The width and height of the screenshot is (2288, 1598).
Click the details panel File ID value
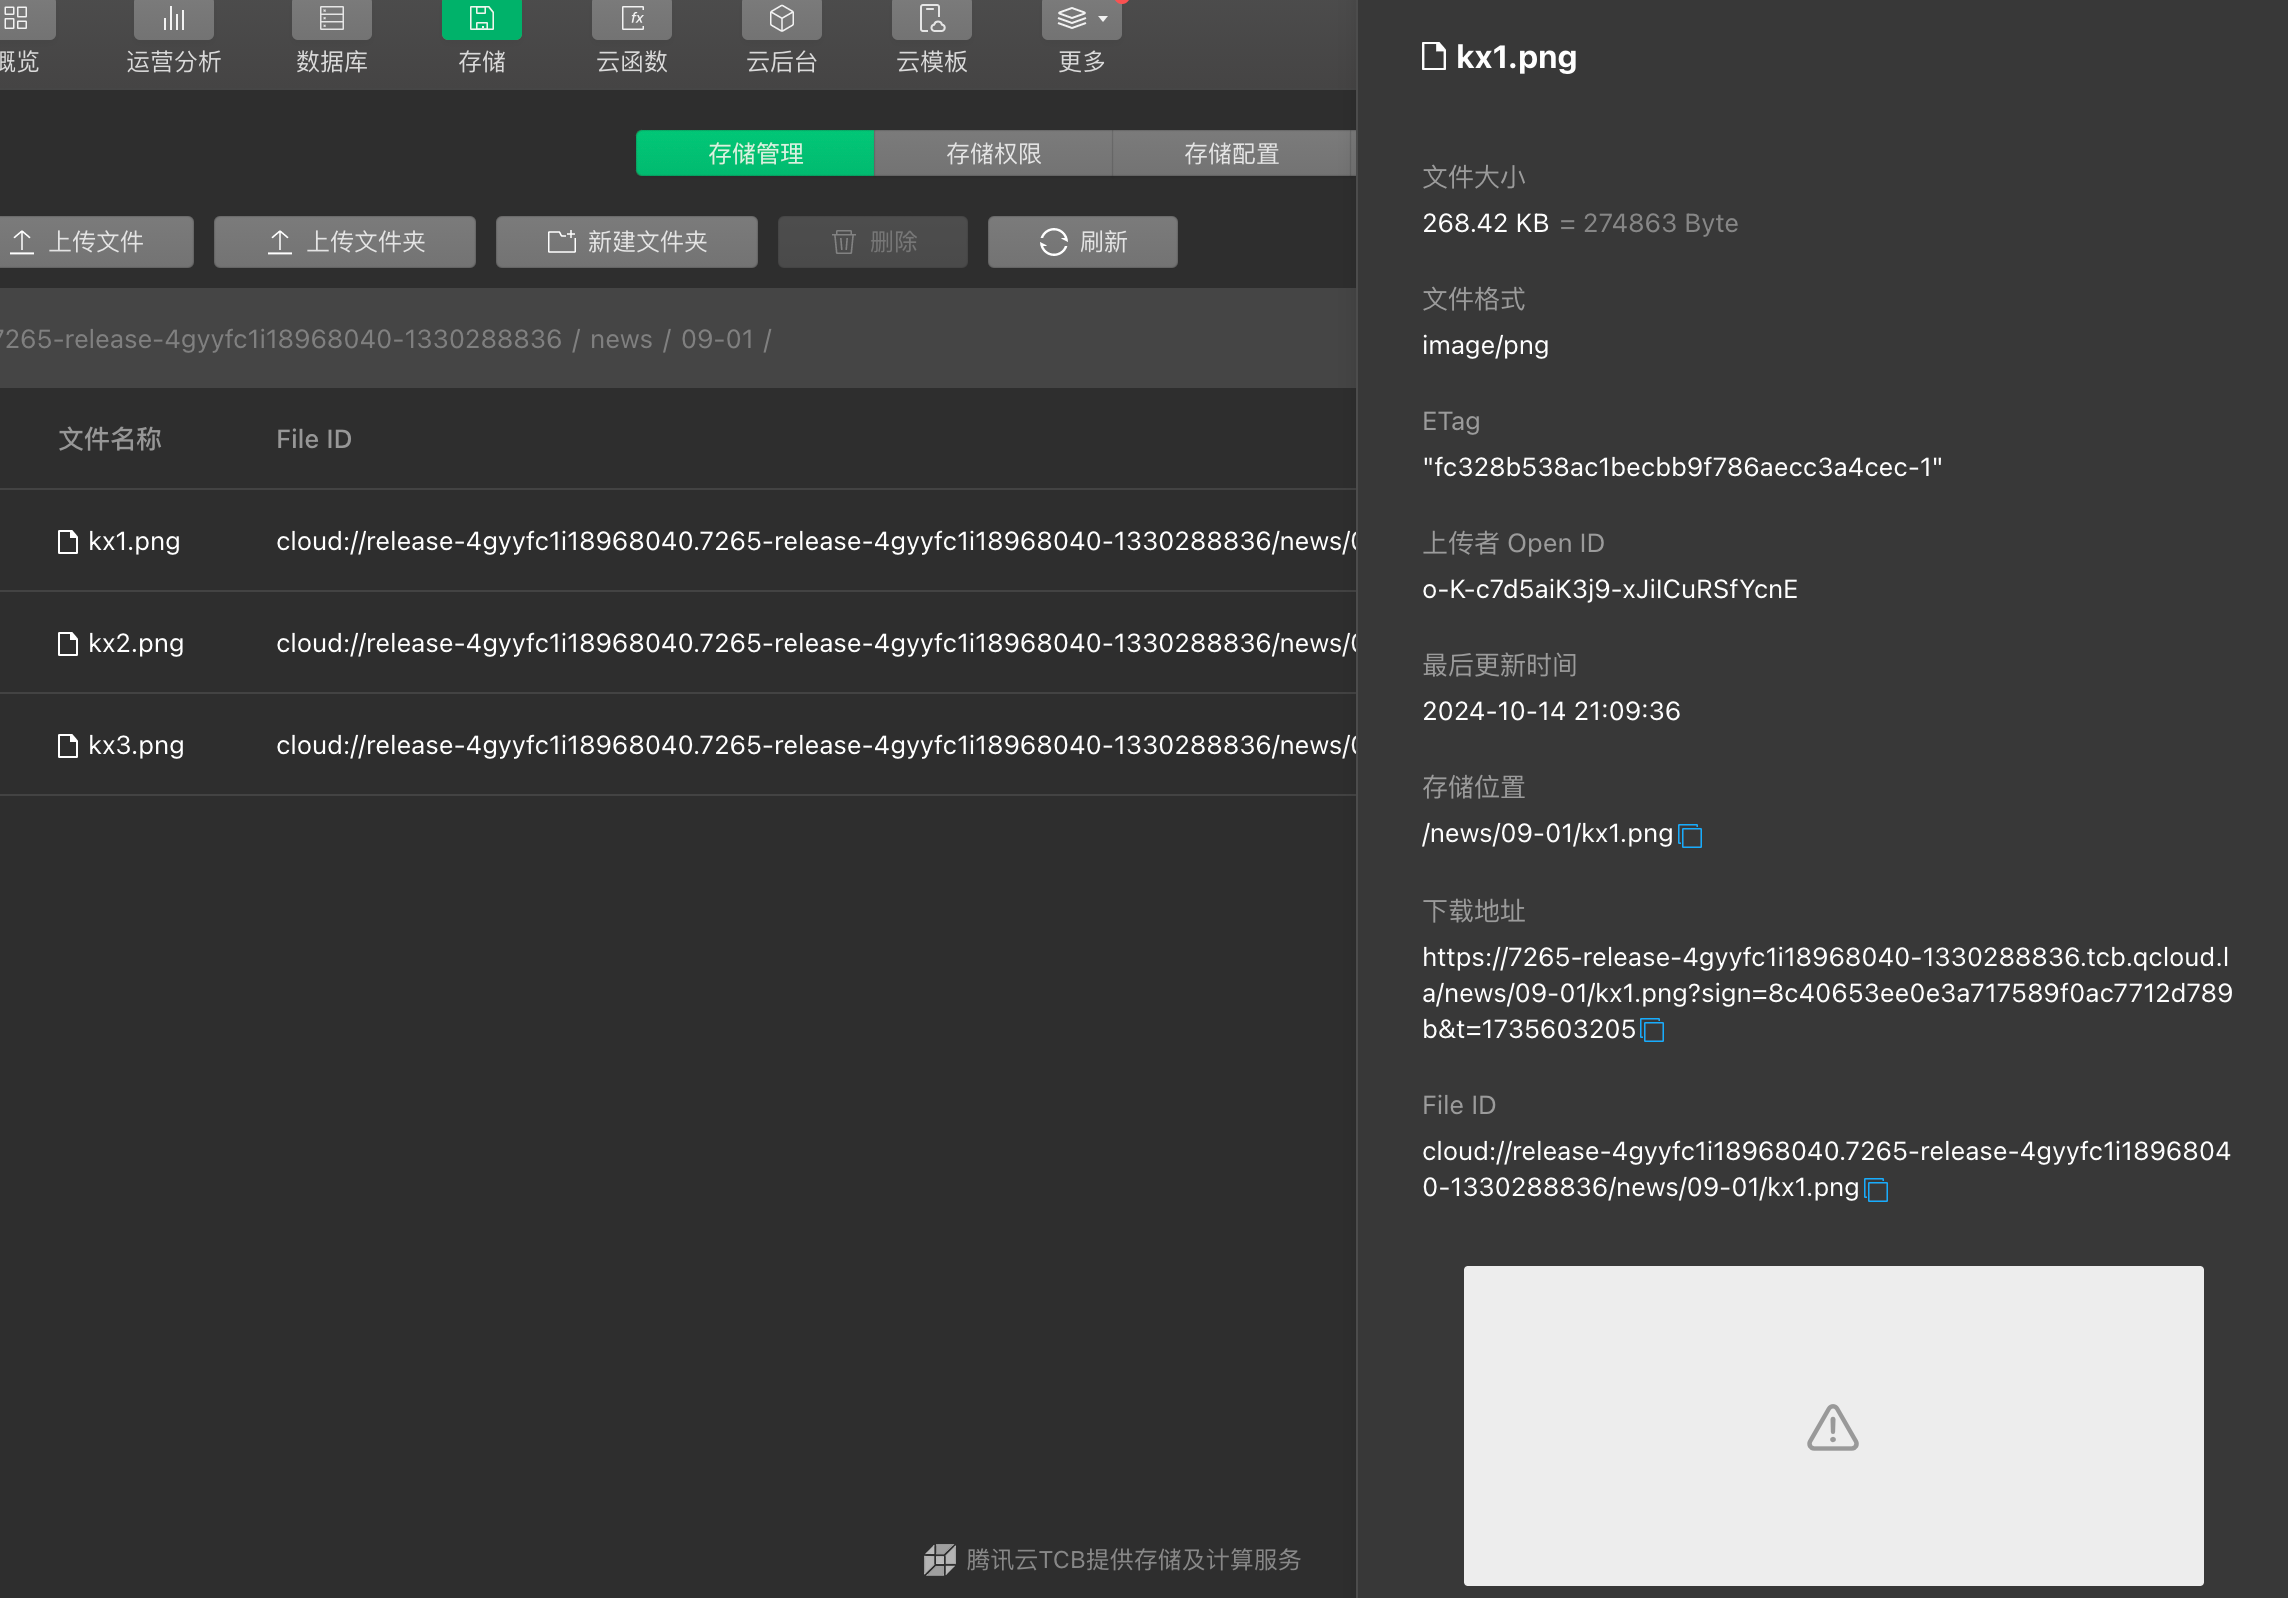(x=1826, y=1169)
